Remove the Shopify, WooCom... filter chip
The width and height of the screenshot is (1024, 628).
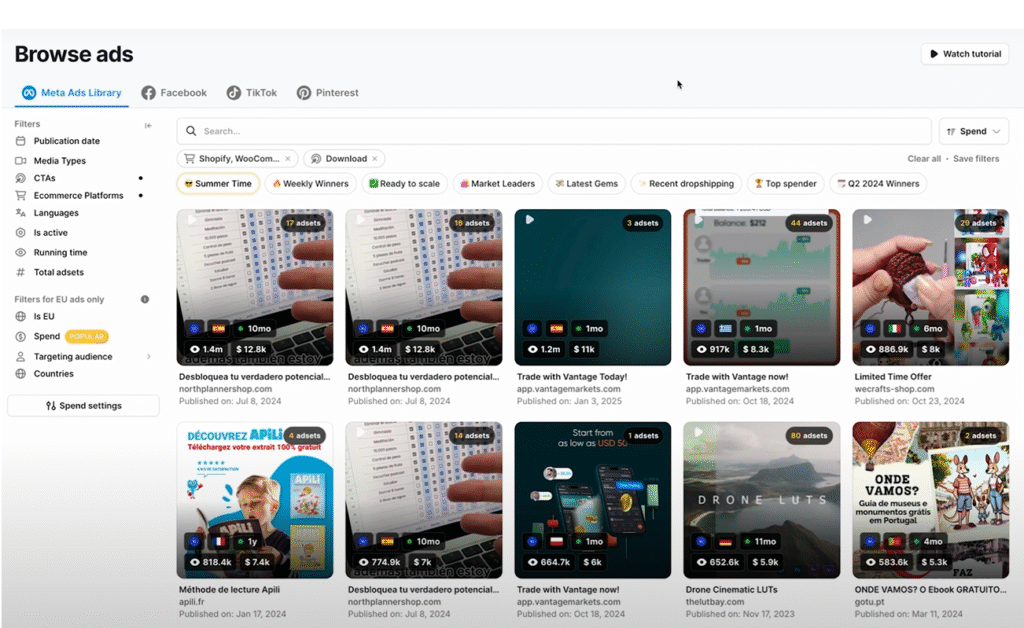tap(288, 159)
